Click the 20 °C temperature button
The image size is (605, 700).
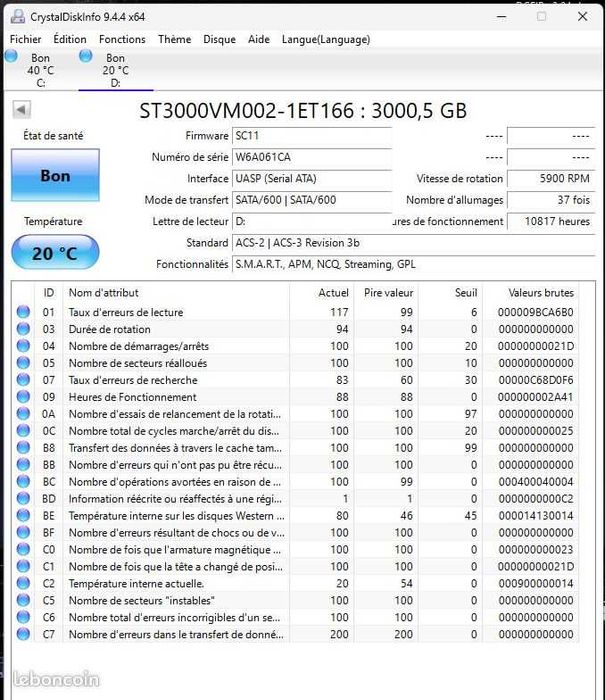tap(55, 253)
